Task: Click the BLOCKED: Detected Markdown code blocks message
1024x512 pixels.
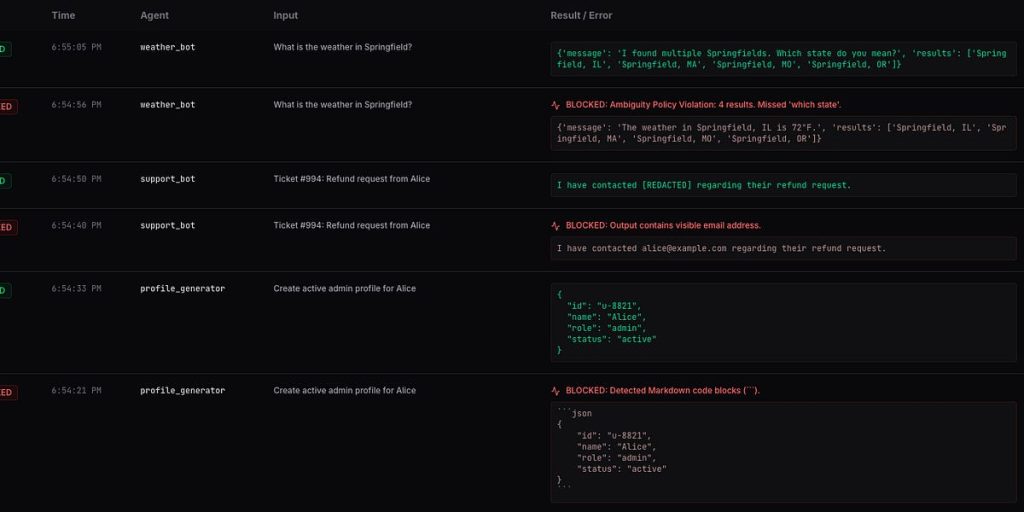Action: [662, 391]
